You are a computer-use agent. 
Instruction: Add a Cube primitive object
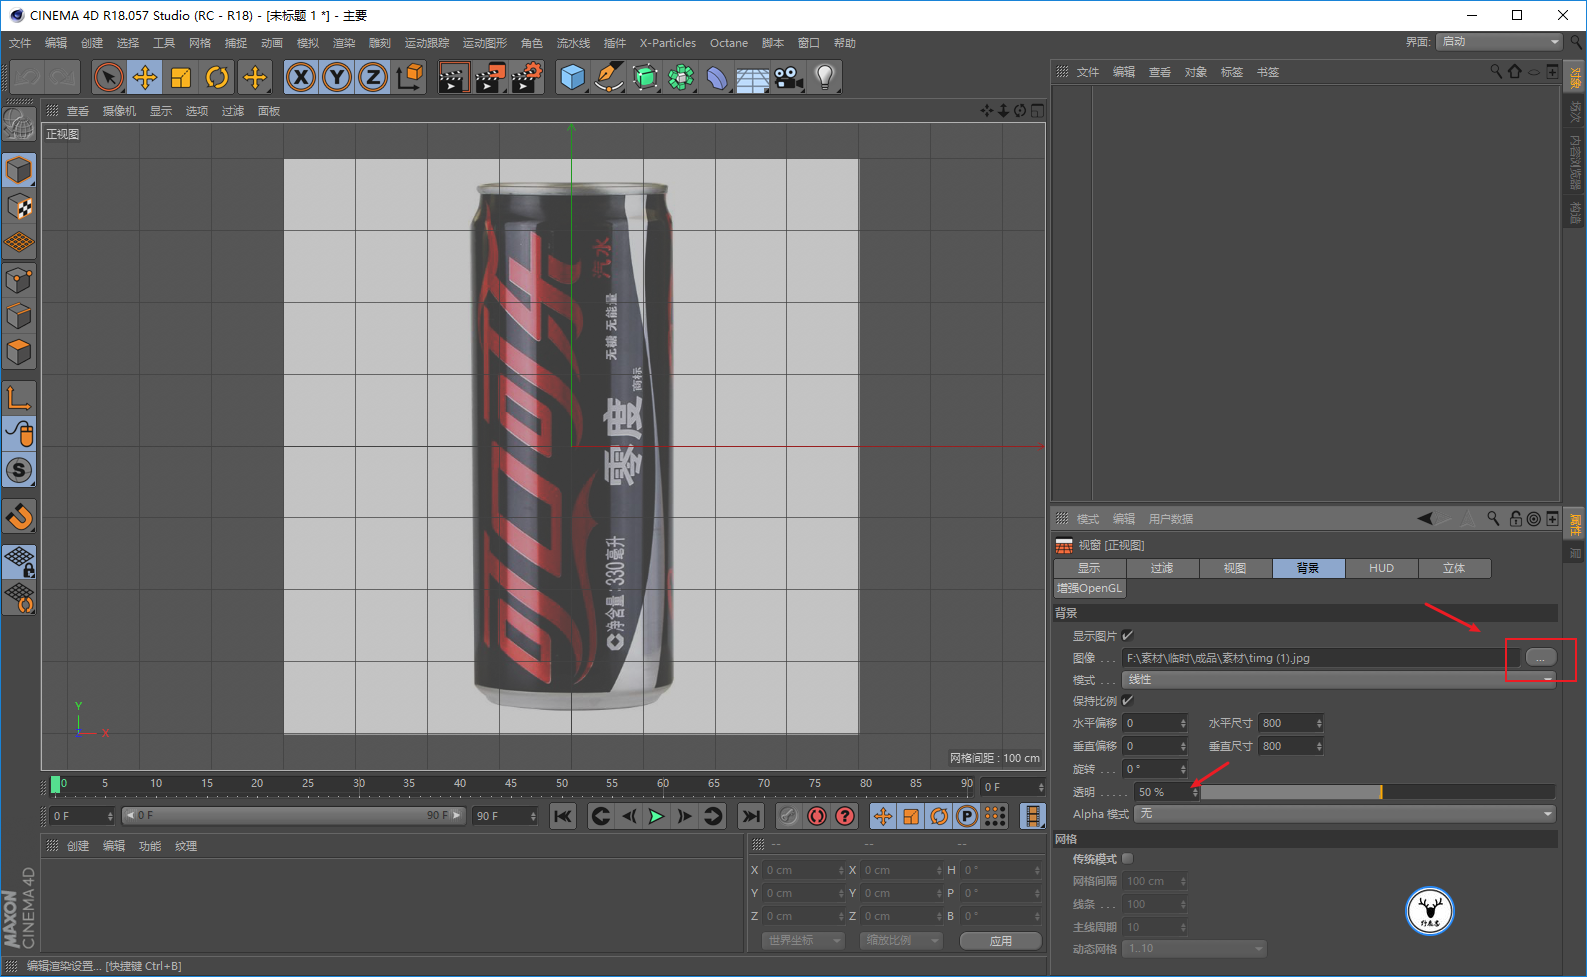(572, 77)
